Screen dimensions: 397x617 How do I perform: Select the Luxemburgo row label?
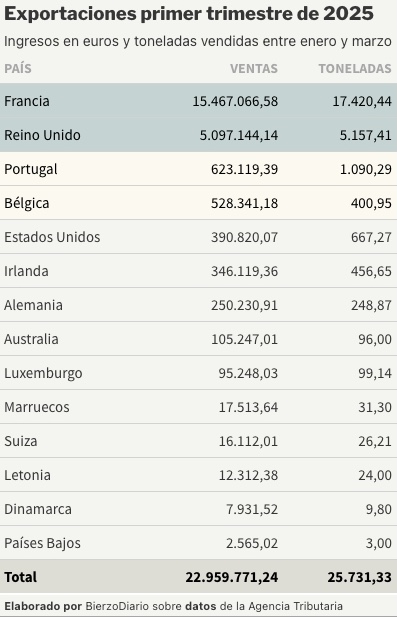click(43, 373)
